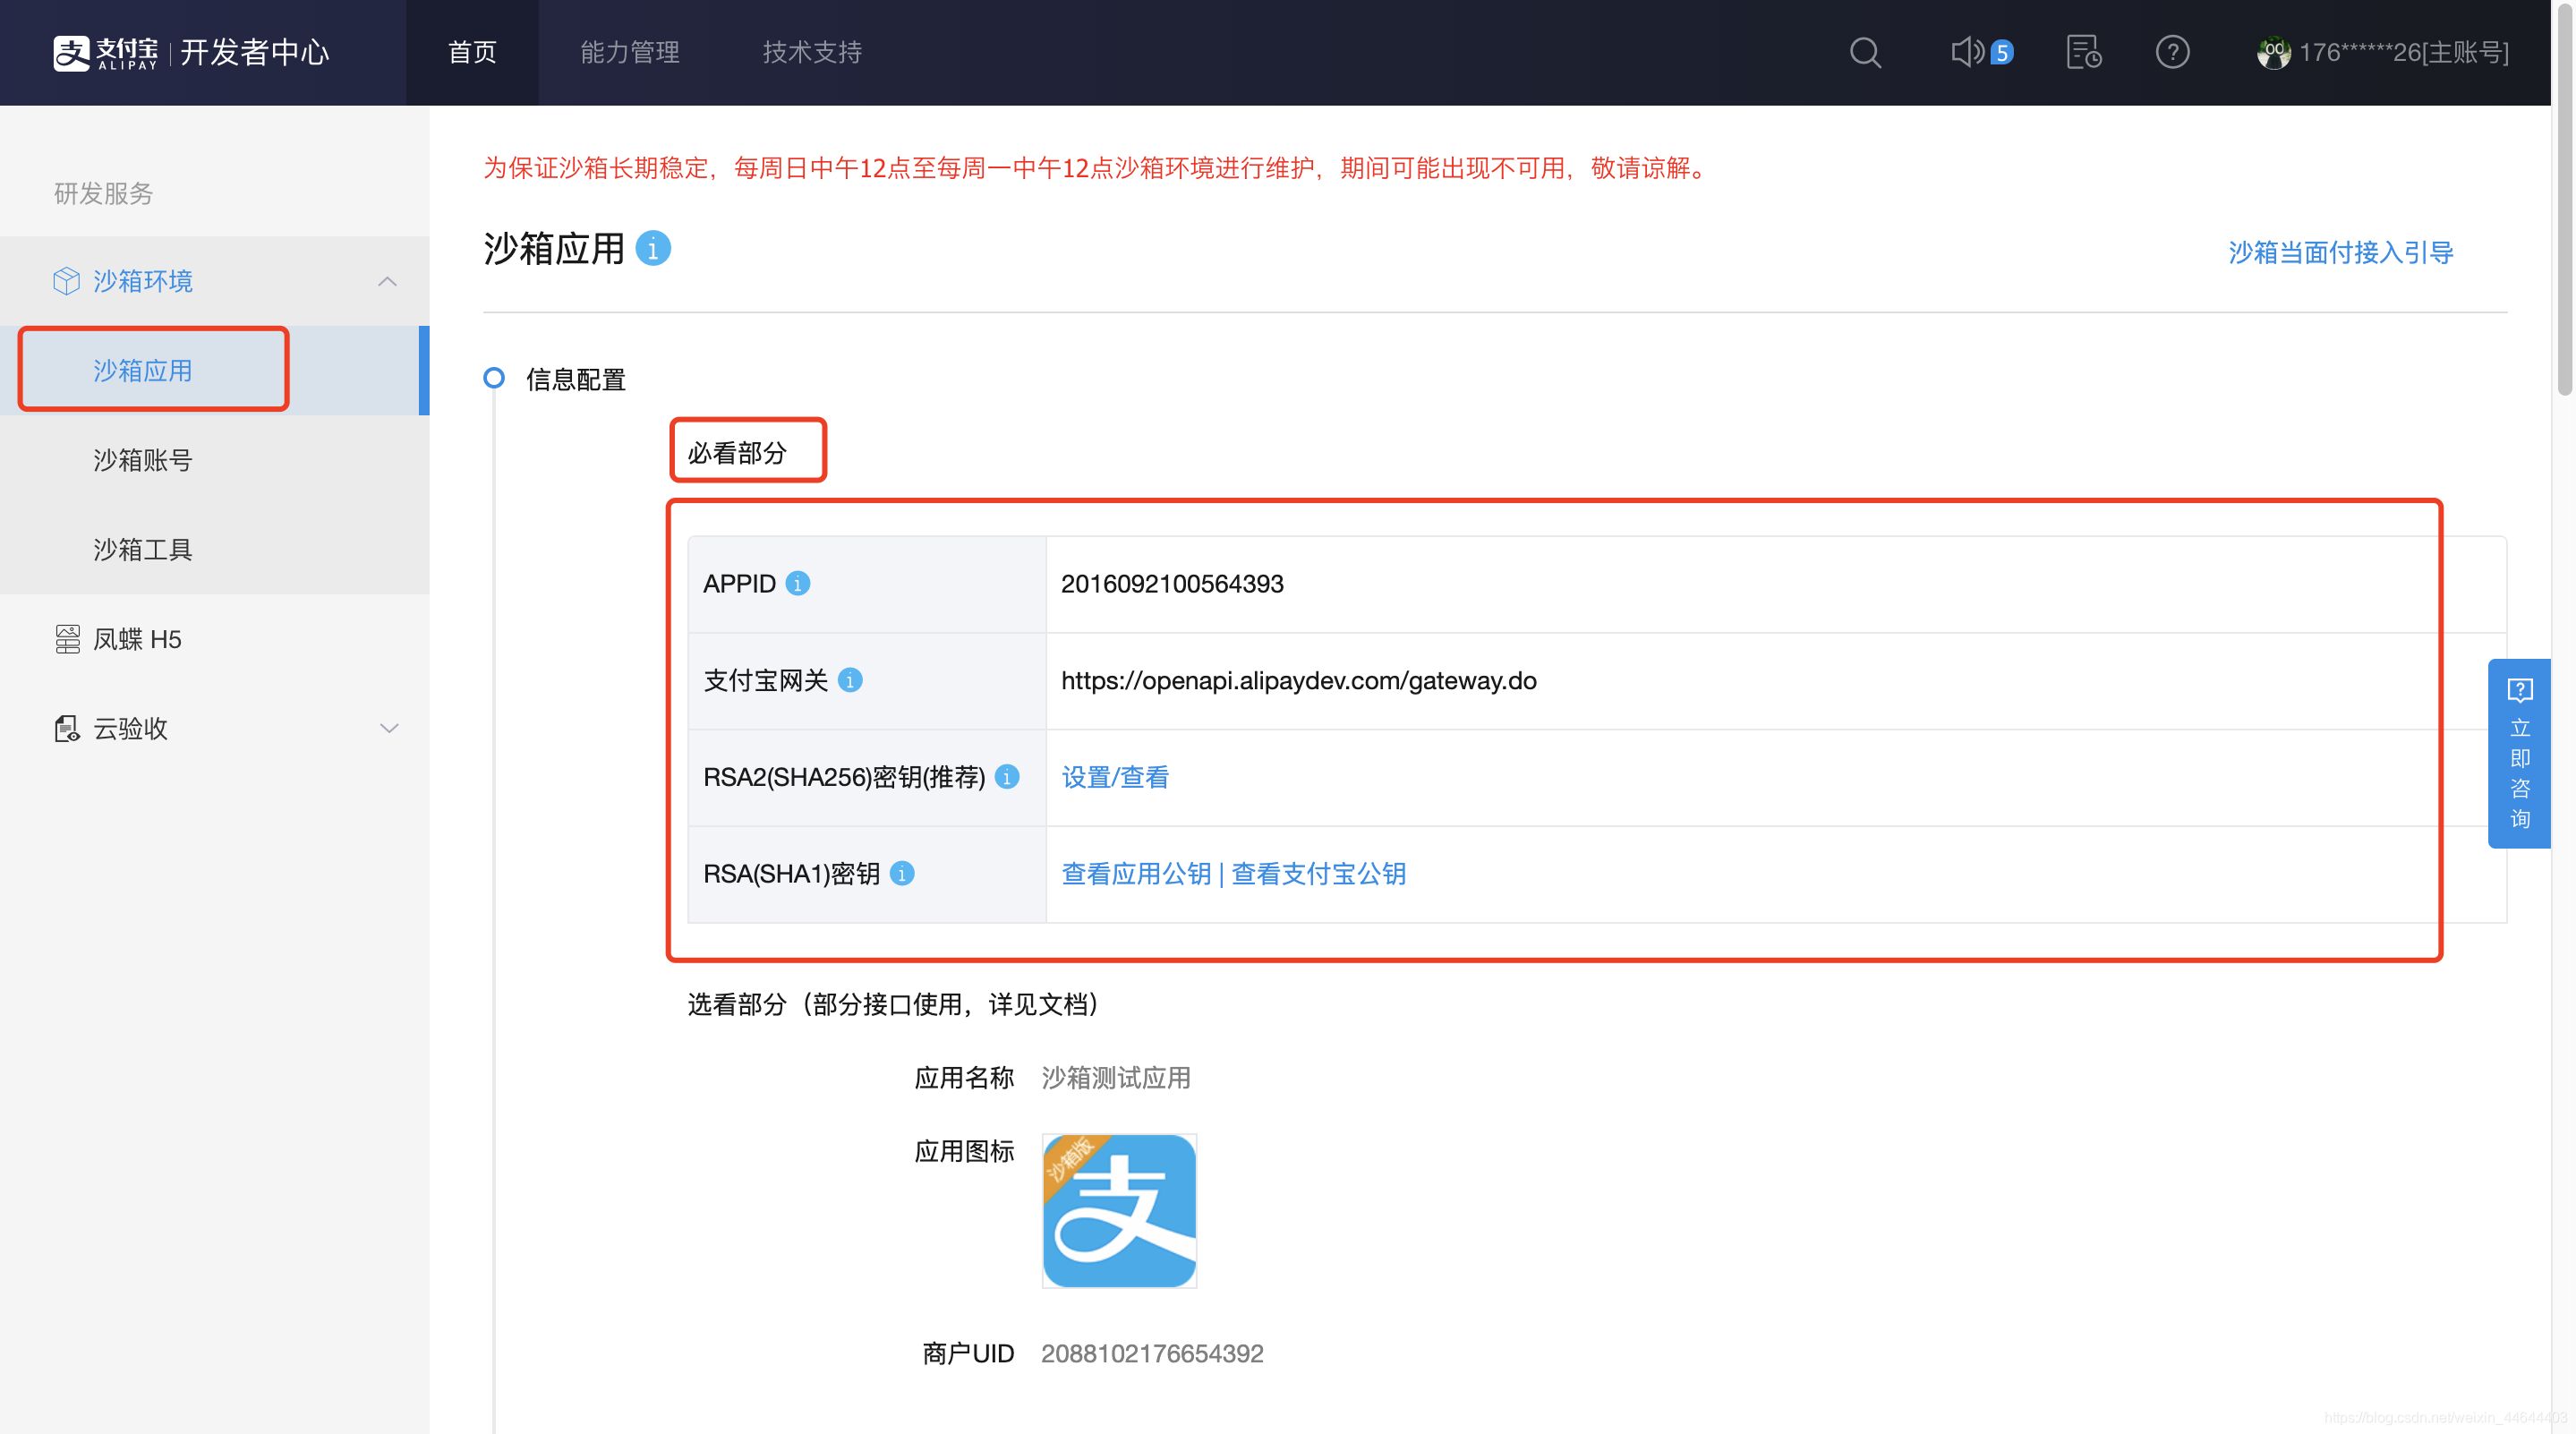Screen dimensions: 2576x1434
Task: Open the 能力管理 tab
Action: [630, 52]
